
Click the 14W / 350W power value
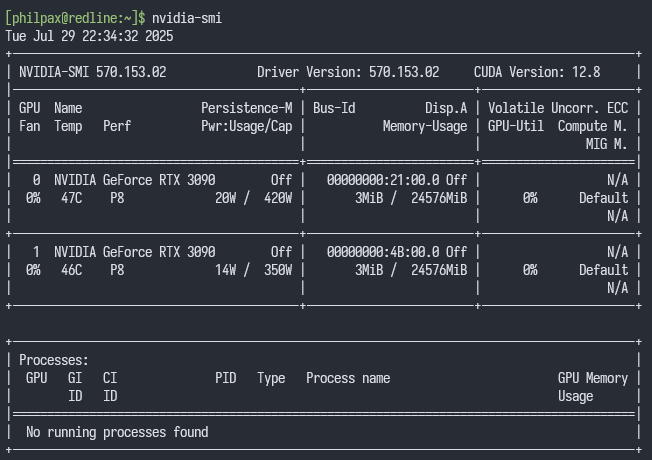[x=254, y=270]
